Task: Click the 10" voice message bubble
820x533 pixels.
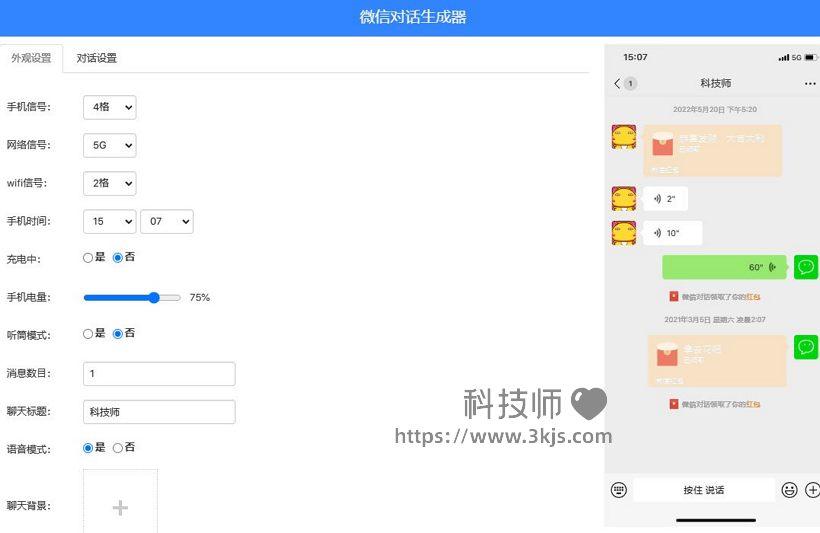Action: tap(673, 233)
